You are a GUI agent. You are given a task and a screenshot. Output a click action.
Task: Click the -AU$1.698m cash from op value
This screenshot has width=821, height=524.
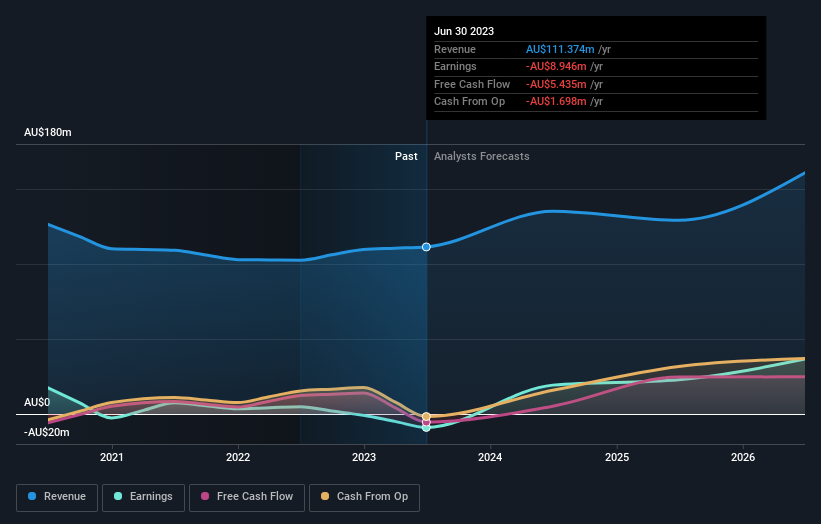tap(556, 102)
